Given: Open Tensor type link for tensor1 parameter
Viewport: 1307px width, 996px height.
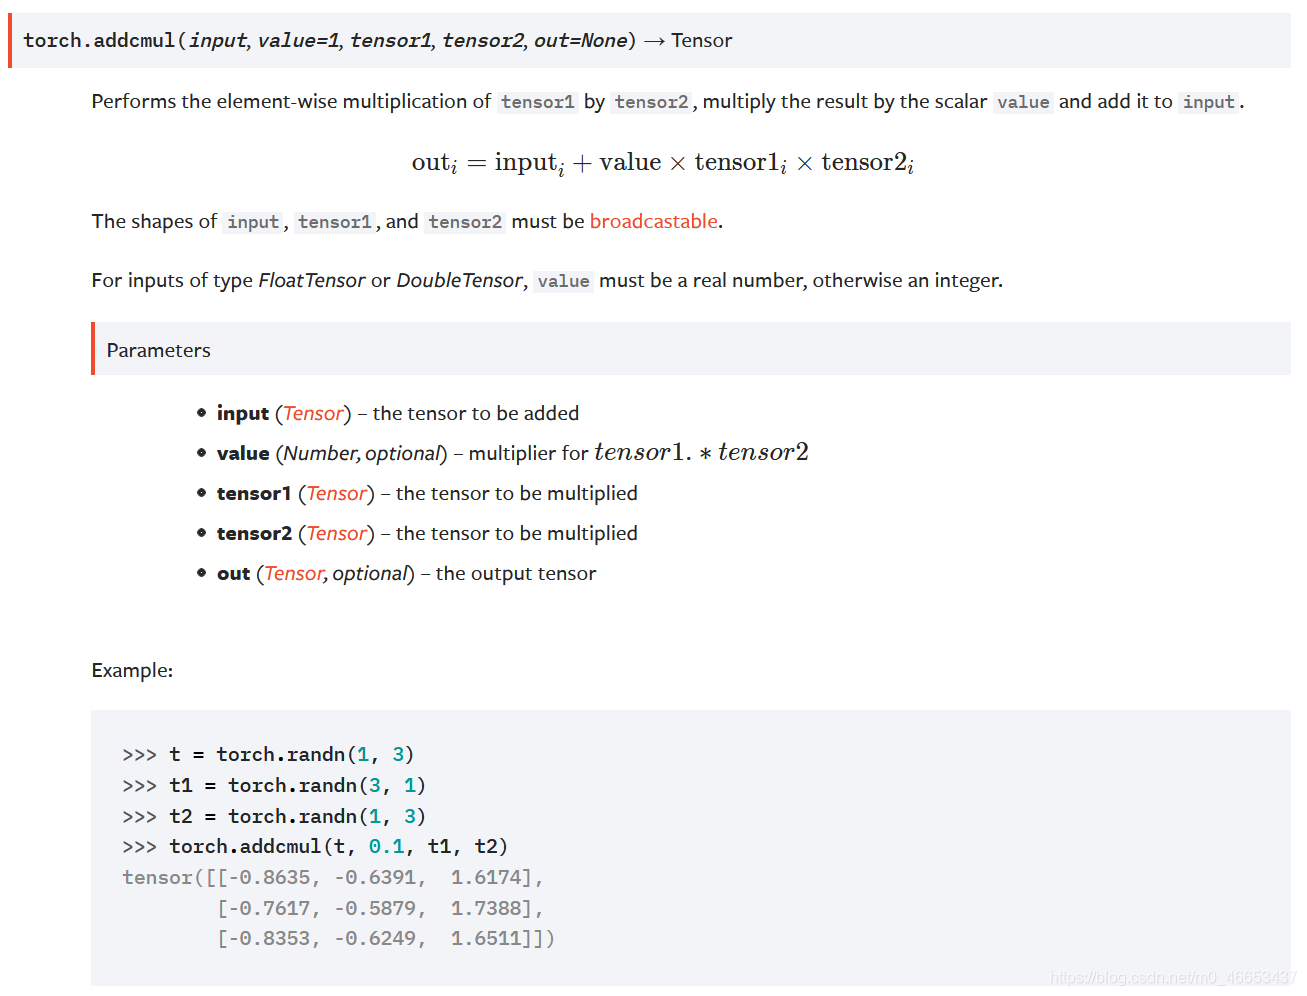Looking at the screenshot, I should (336, 493).
